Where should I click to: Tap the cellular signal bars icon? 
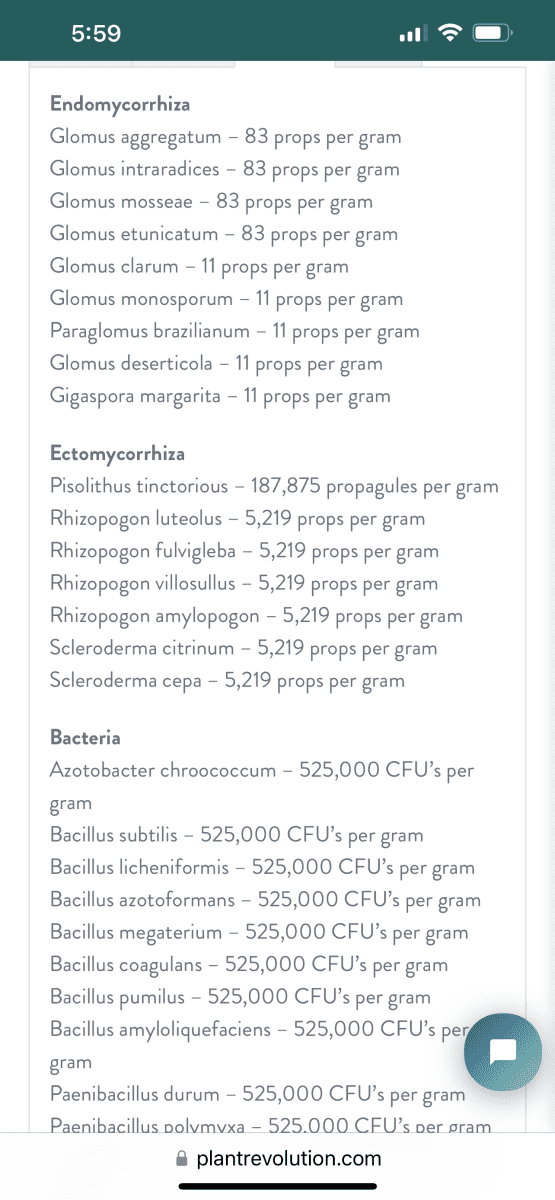click(412, 35)
